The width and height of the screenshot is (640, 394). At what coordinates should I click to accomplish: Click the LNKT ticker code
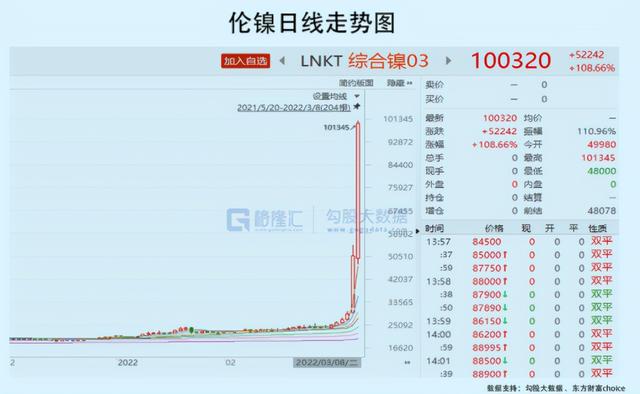coord(321,61)
